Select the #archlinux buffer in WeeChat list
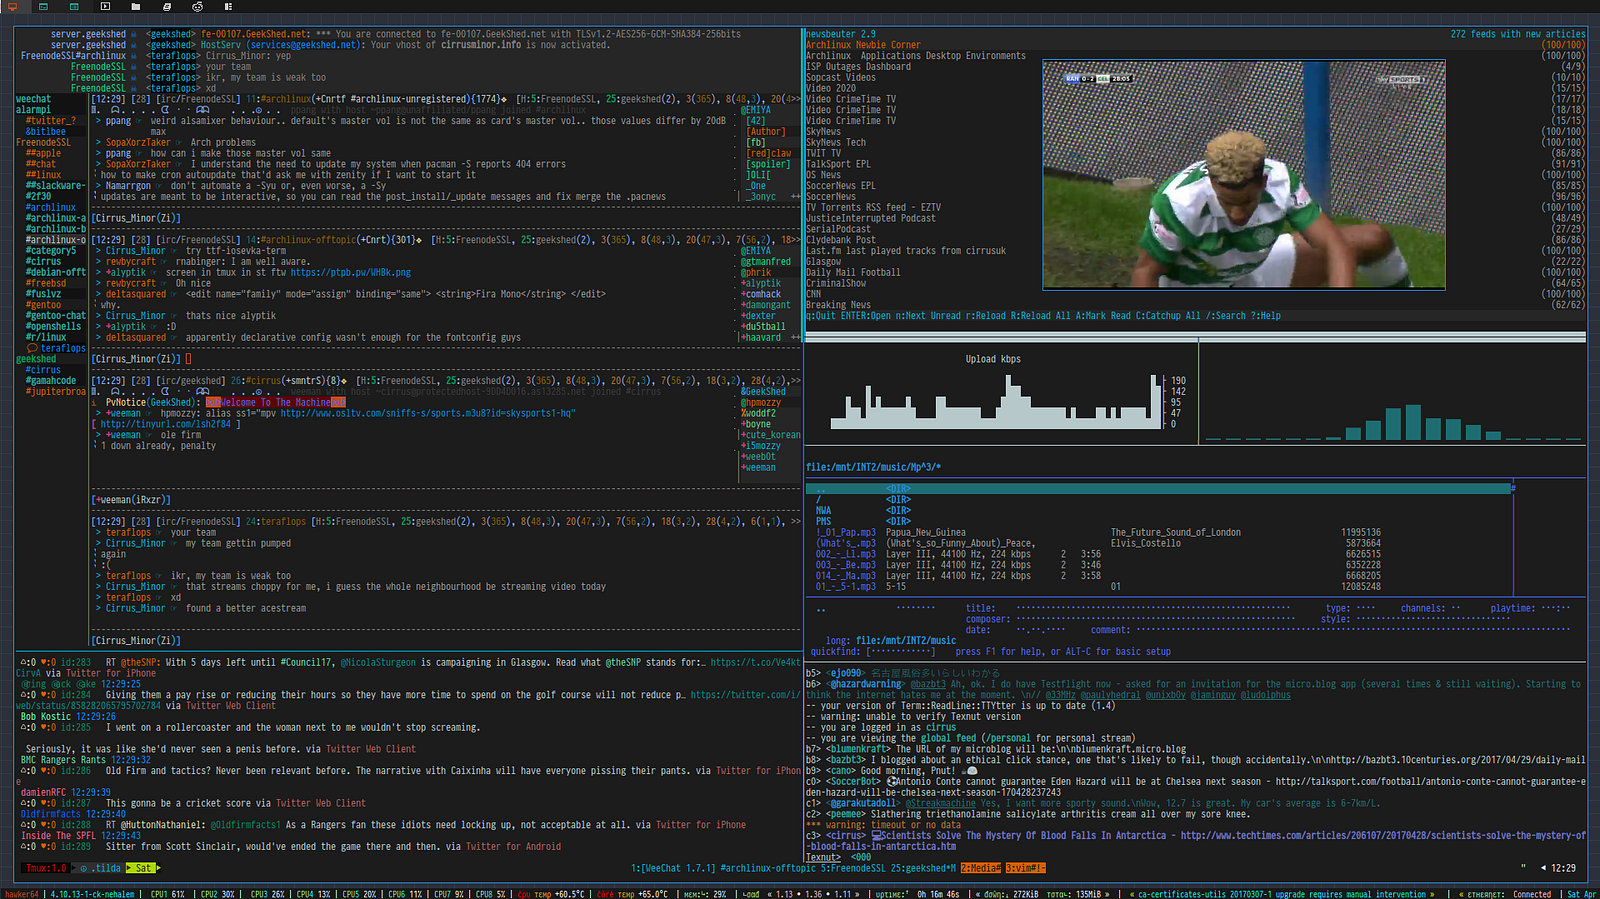1600x899 pixels. (51, 207)
